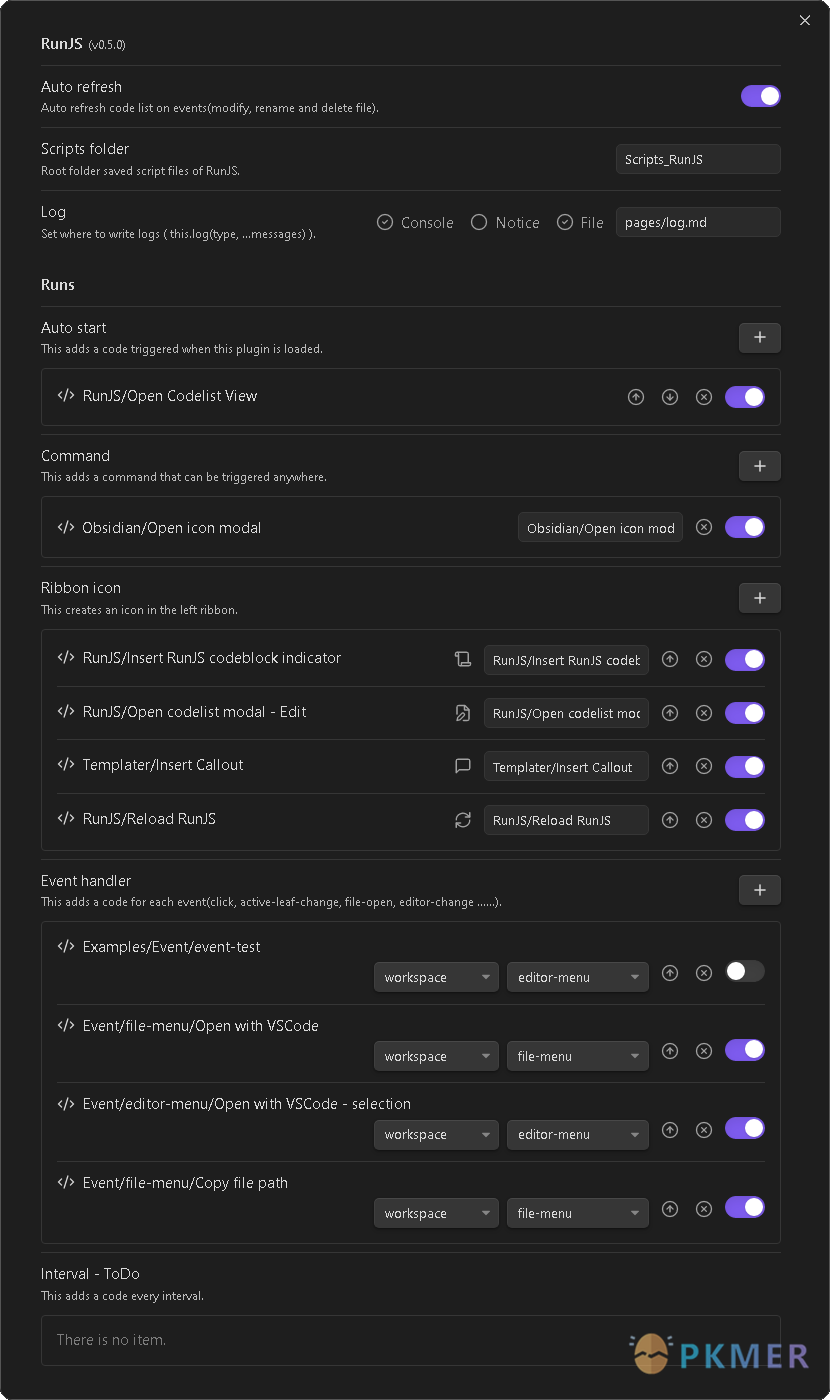Change icon for Insert RunJS codeblock indicator
This screenshot has height=1400, width=830.
462,659
